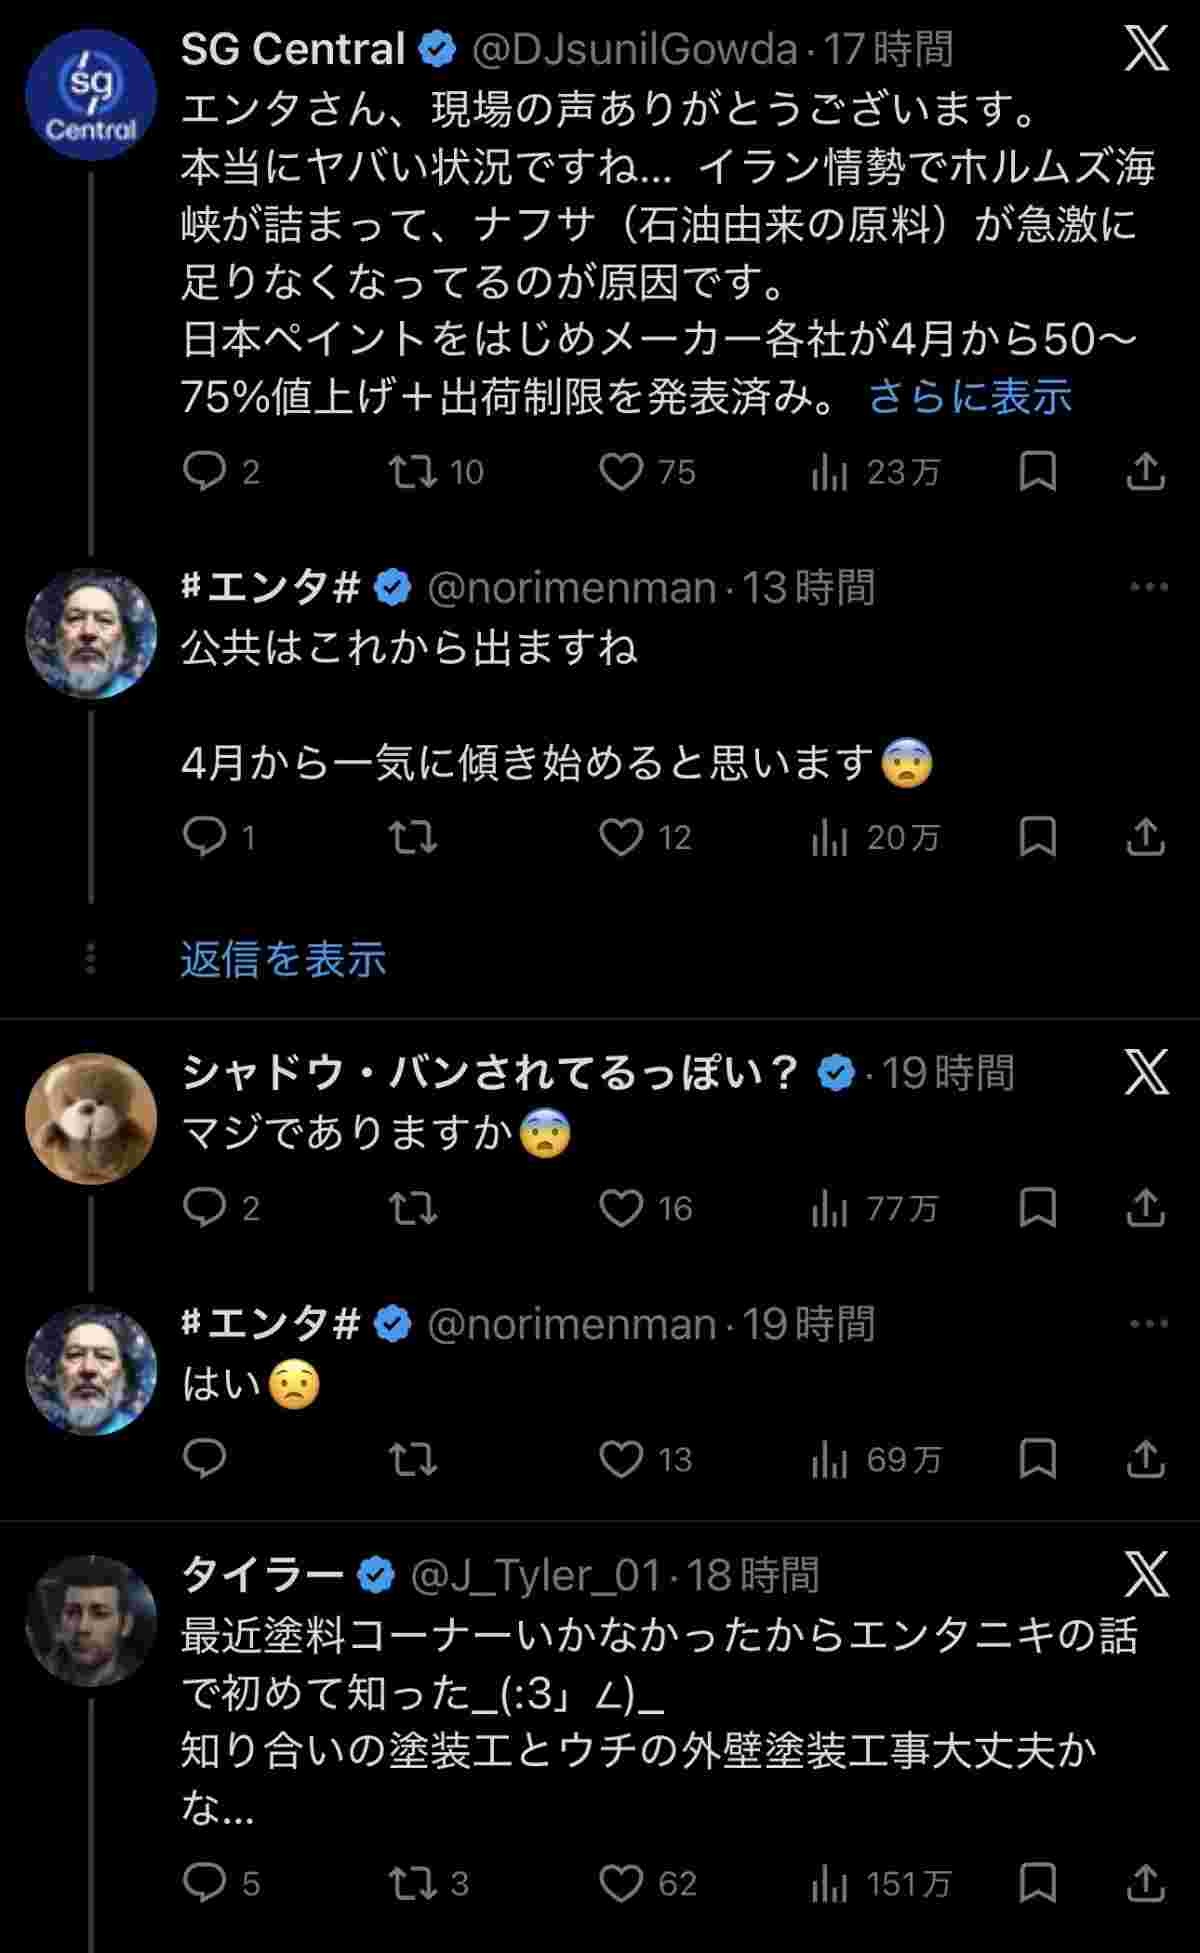Show hidden replies via 返信を表示
1200x1953 pixels.
(283, 960)
